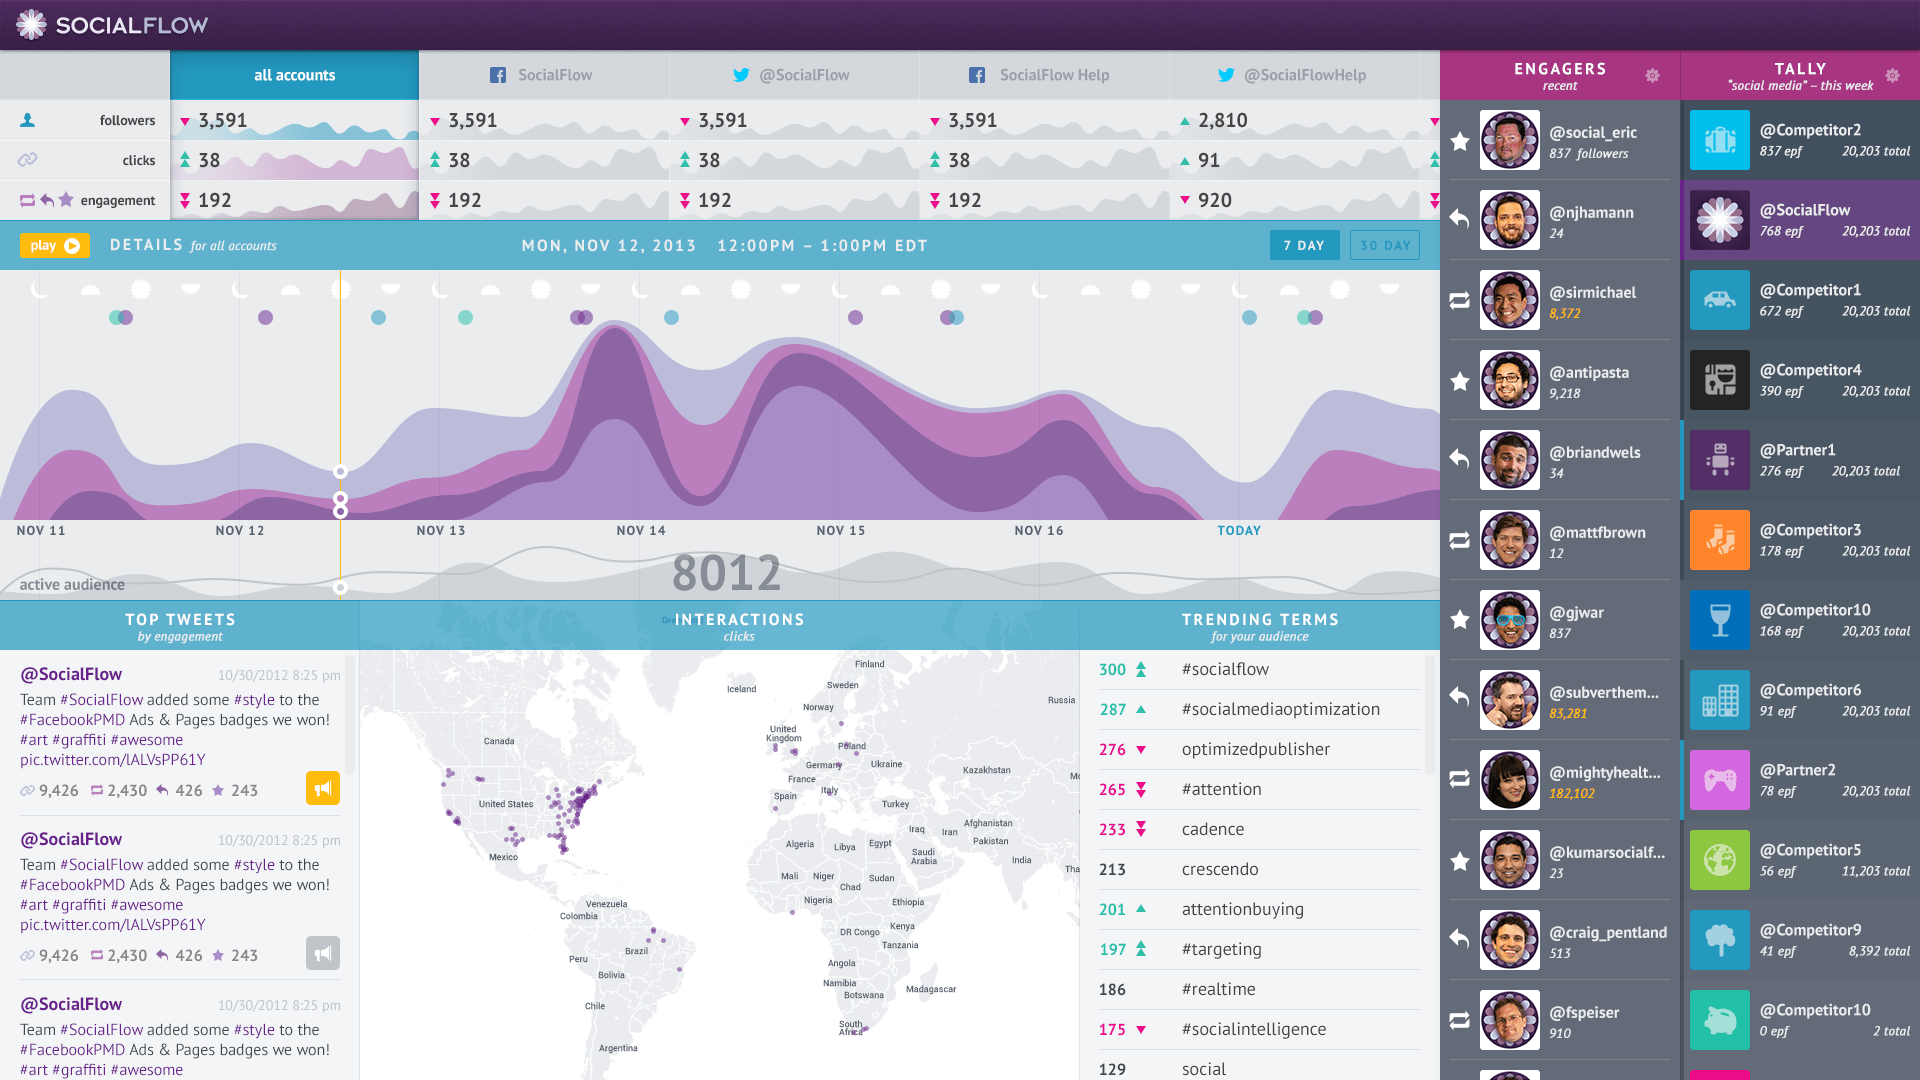Click the active audience slider handle

point(340,587)
